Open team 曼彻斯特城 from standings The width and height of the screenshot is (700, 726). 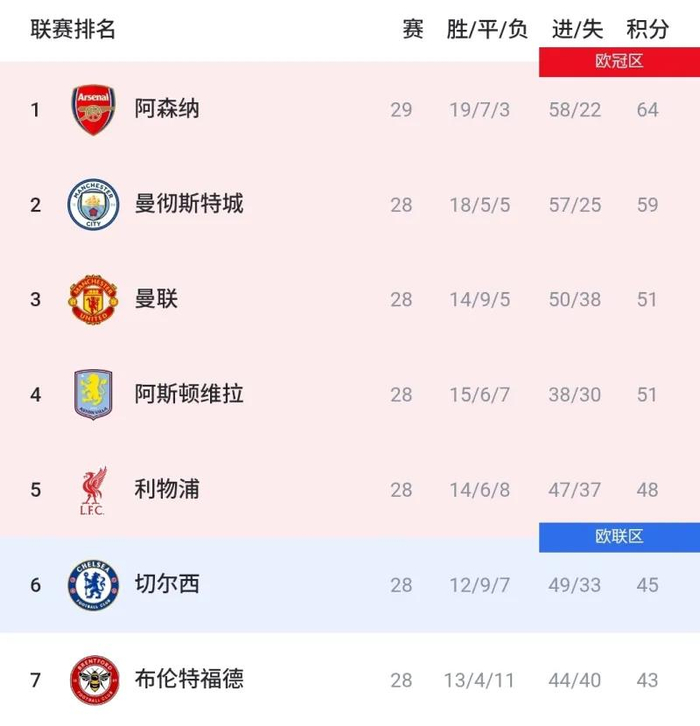[x=189, y=204]
